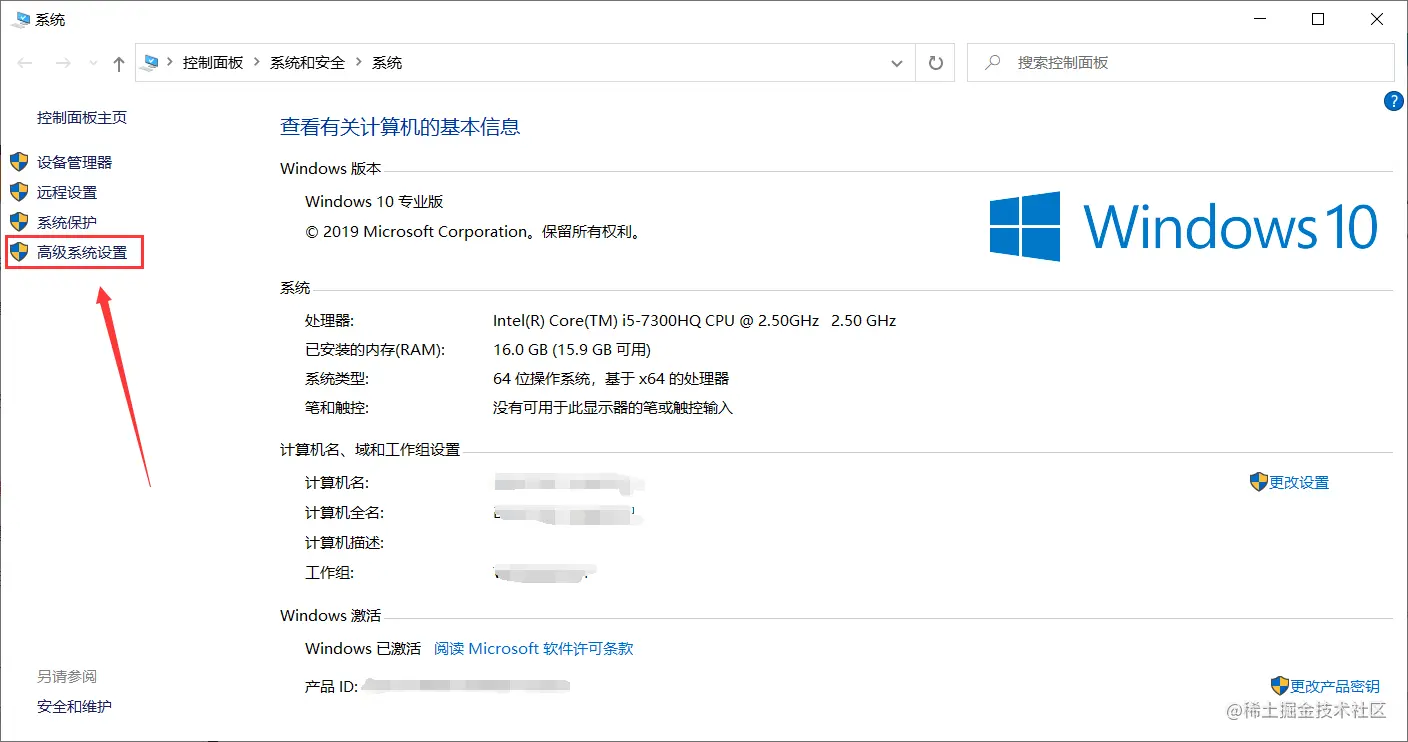Click the Windows 10 专业版 text

[374, 201]
